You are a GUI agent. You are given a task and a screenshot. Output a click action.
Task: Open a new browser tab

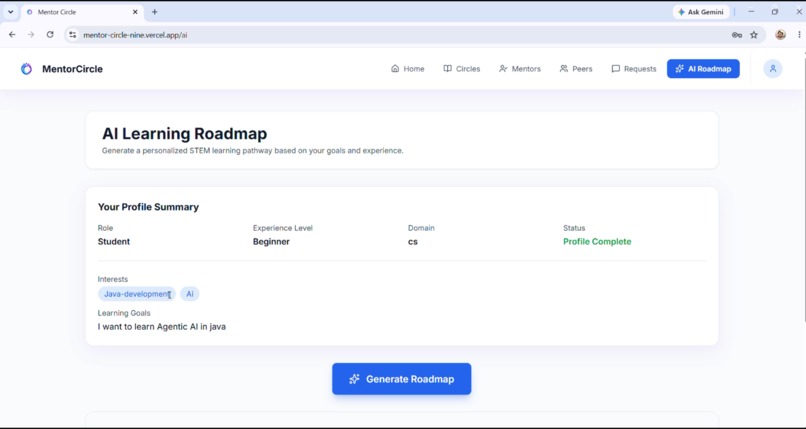(154, 12)
